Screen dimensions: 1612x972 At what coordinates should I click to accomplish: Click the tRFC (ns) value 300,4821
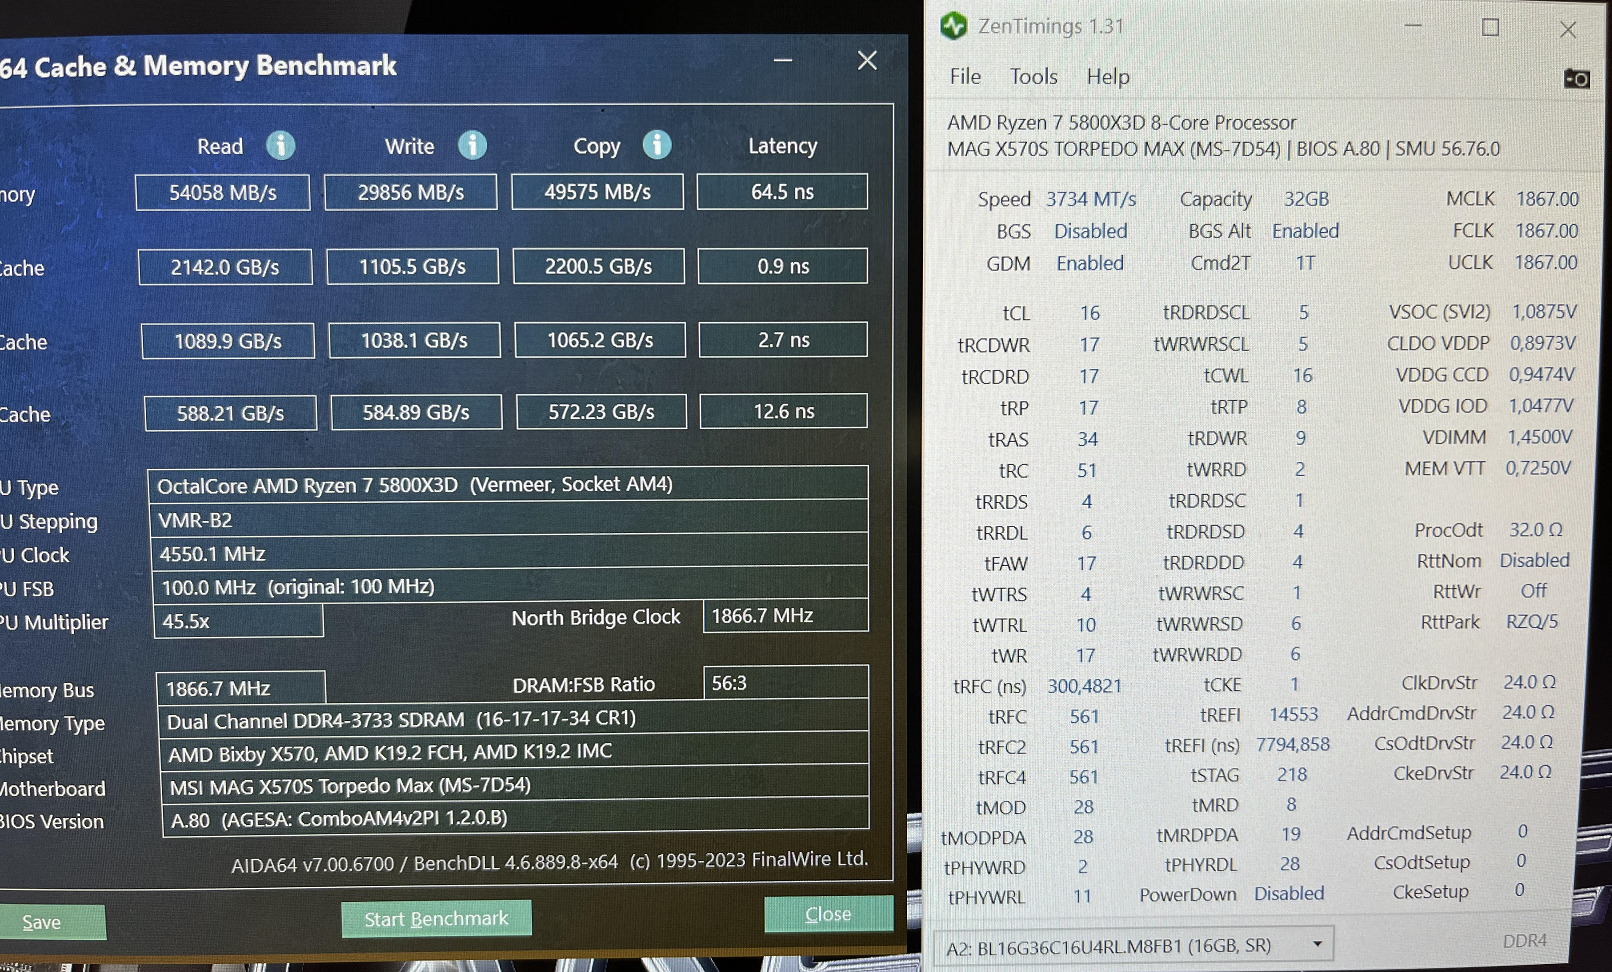[1084, 686]
